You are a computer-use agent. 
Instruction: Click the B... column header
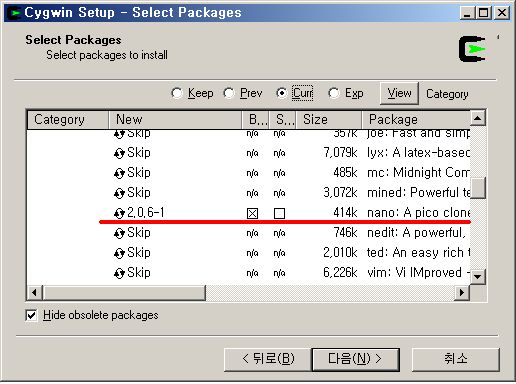point(255,120)
